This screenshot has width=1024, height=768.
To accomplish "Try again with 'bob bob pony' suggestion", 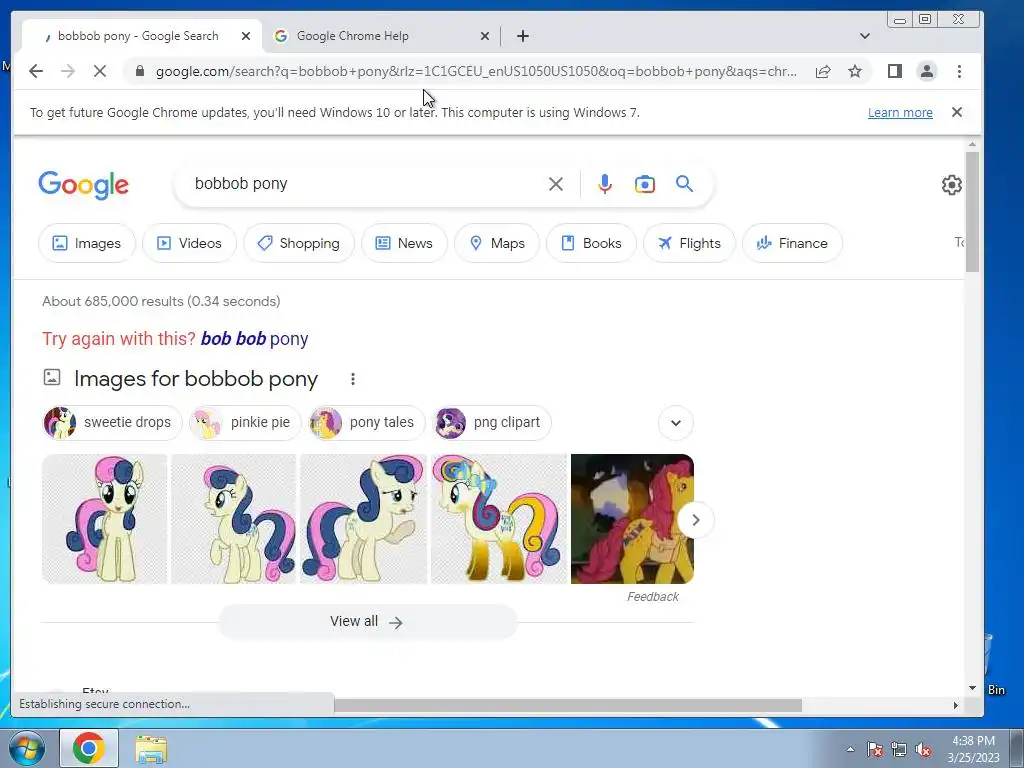I will [254, 339].
